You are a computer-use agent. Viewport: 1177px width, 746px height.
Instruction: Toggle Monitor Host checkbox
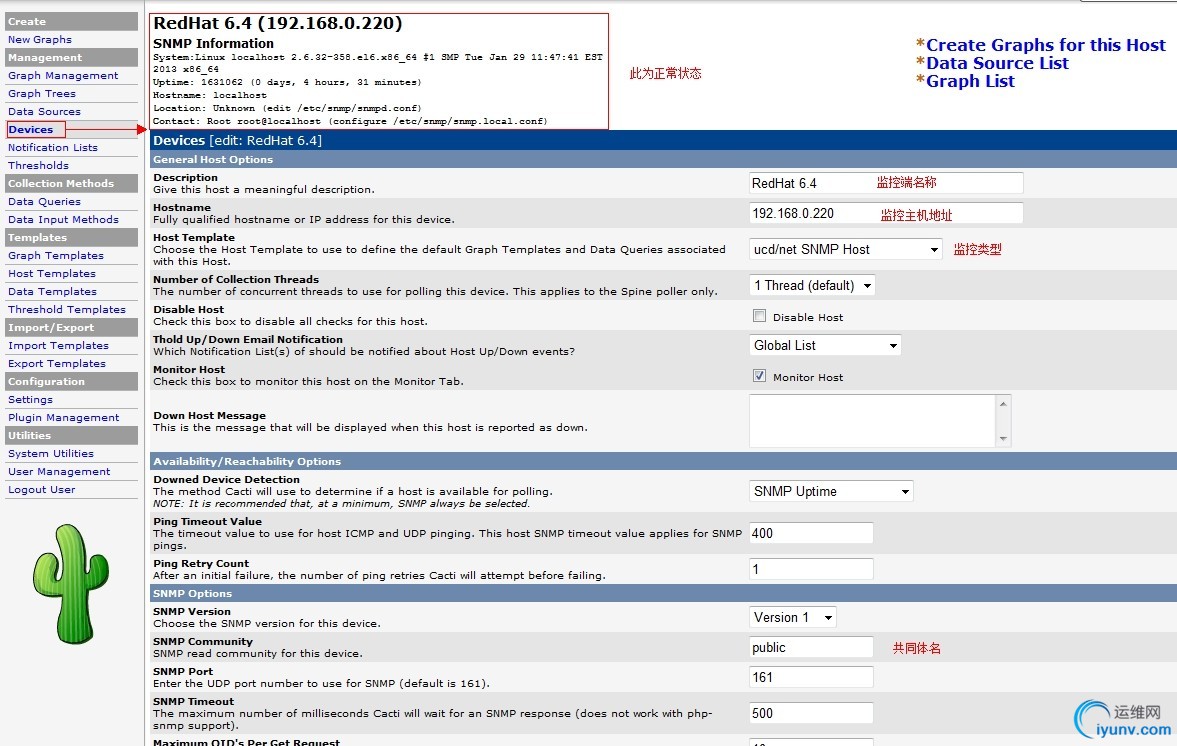click(x=760, y=376)
